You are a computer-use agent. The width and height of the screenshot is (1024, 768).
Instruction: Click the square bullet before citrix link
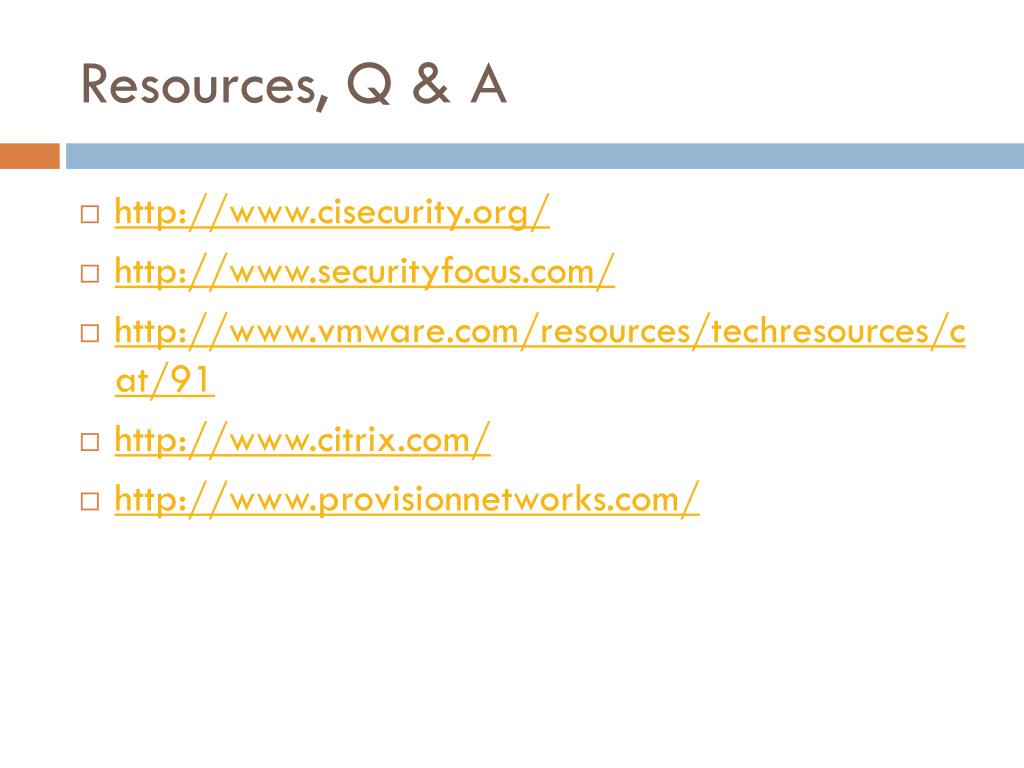tap(90, 442)
